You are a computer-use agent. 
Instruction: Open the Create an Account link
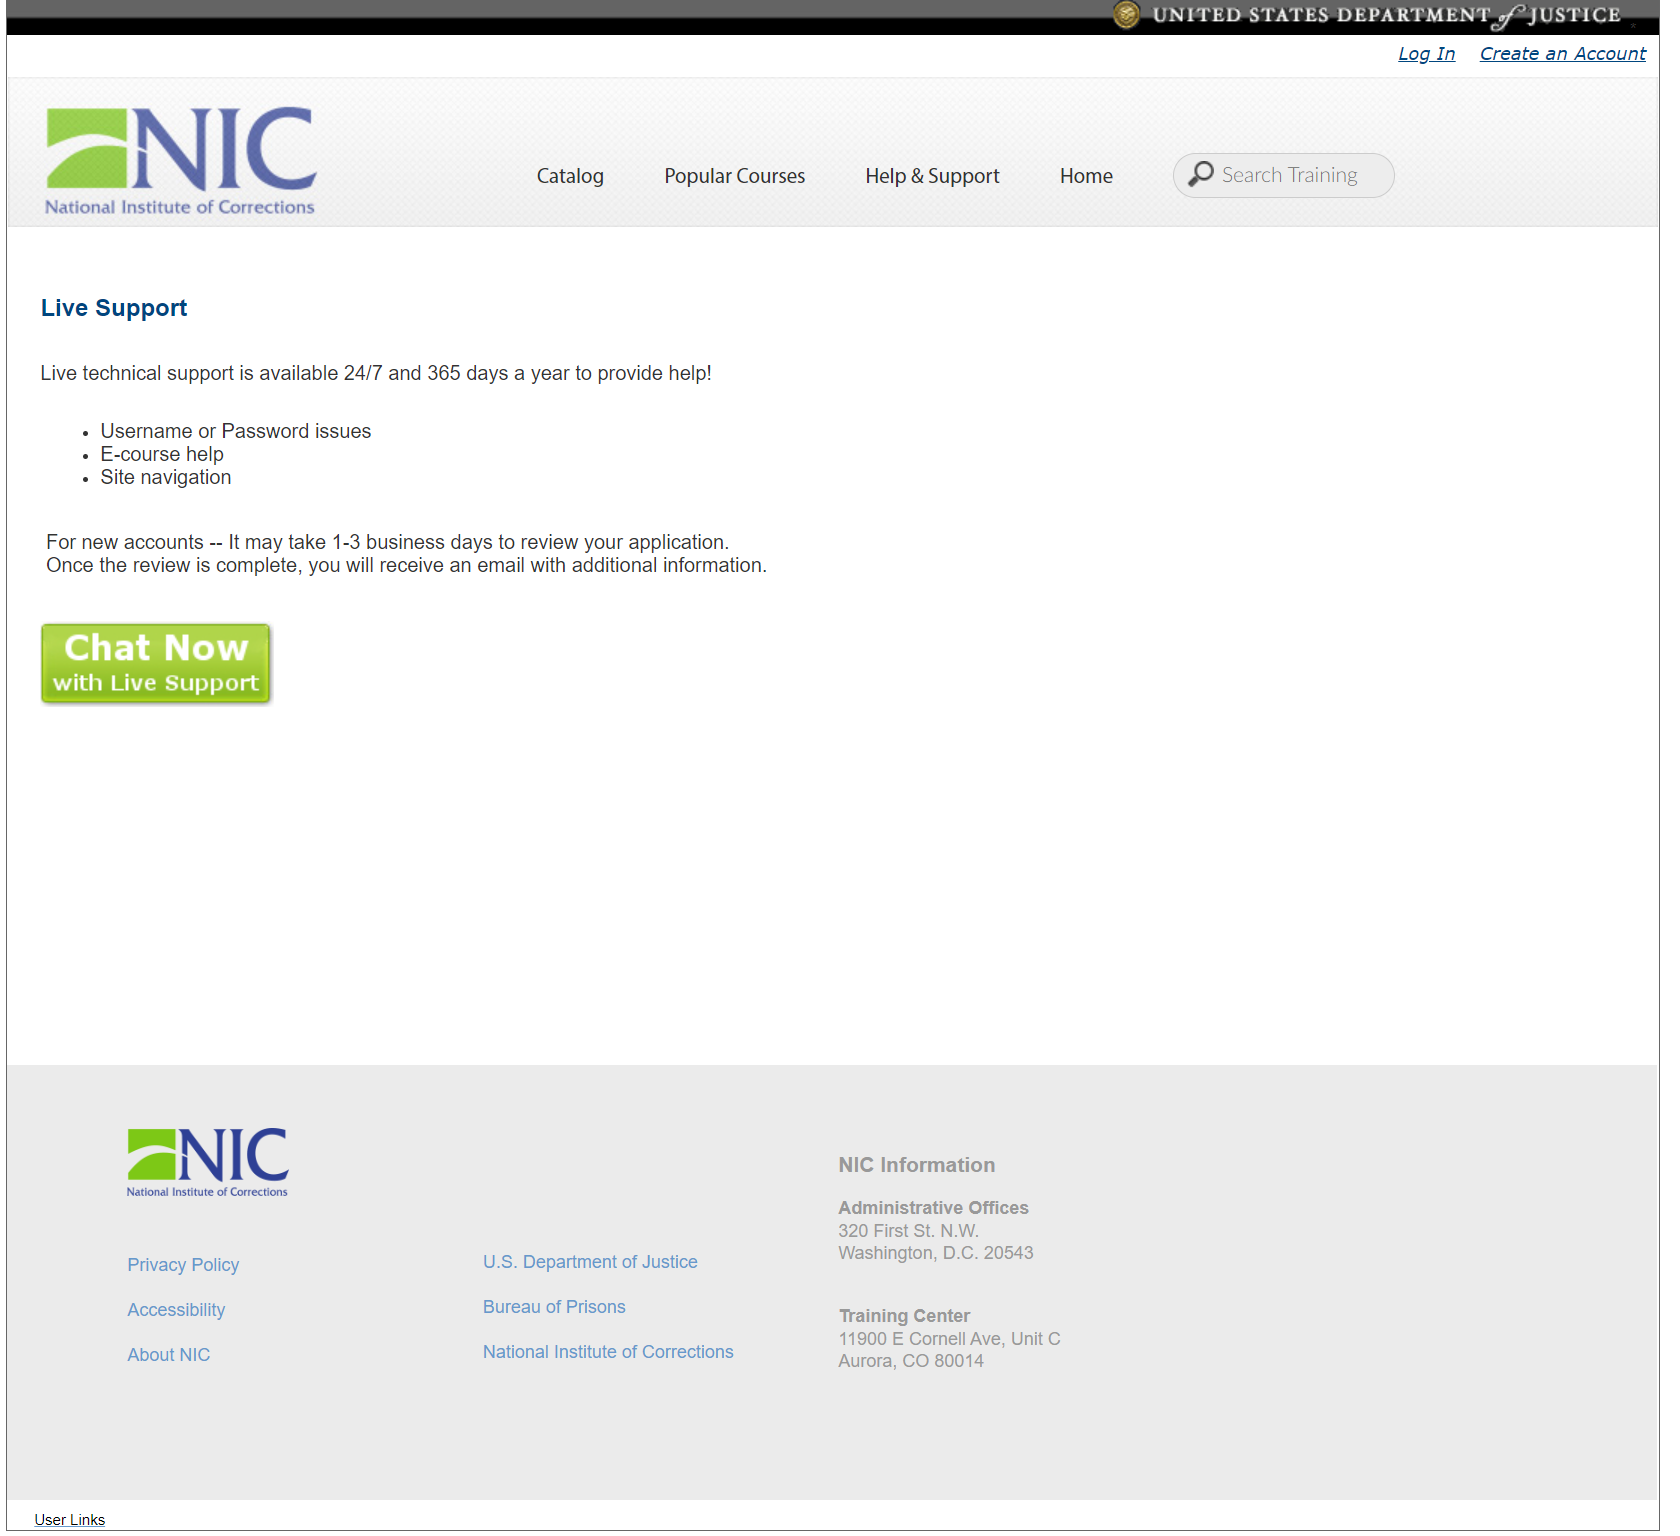1562,53
